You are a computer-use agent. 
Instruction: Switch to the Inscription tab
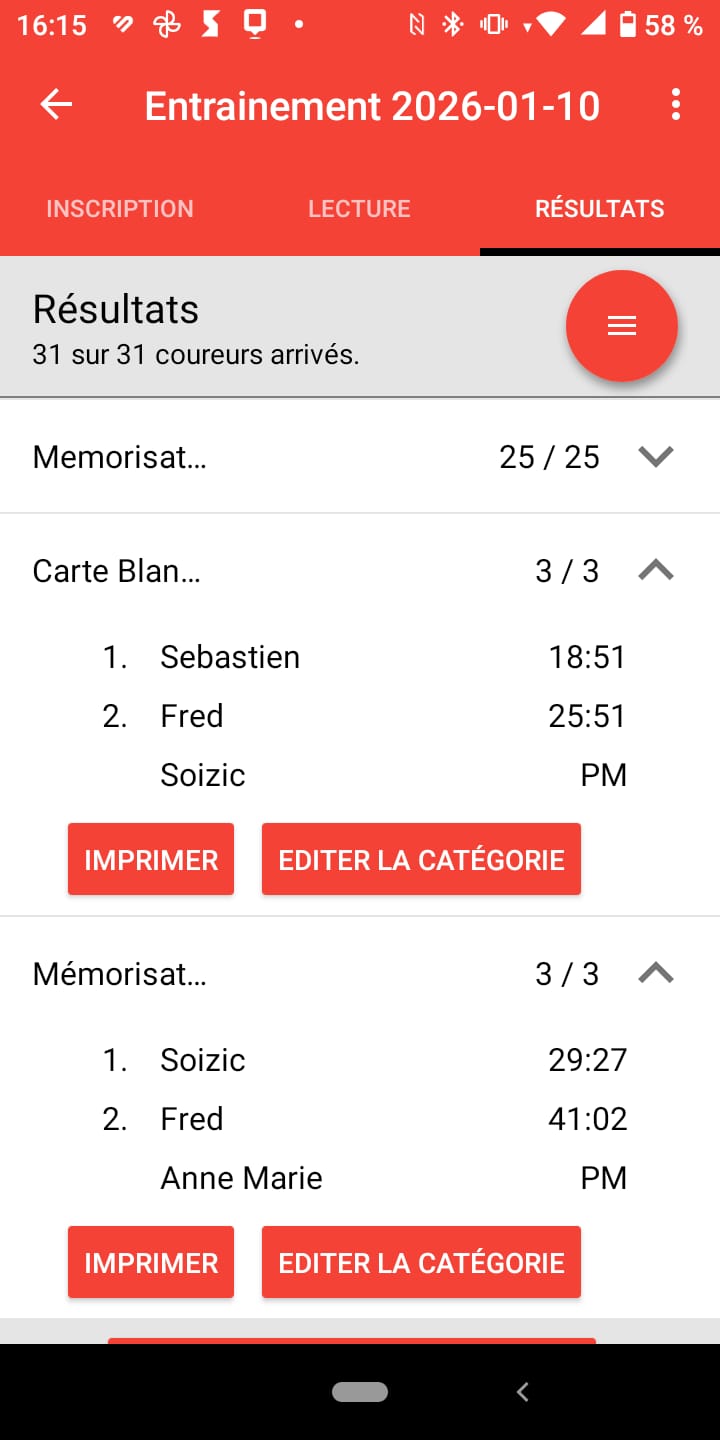tap(120, 209)
